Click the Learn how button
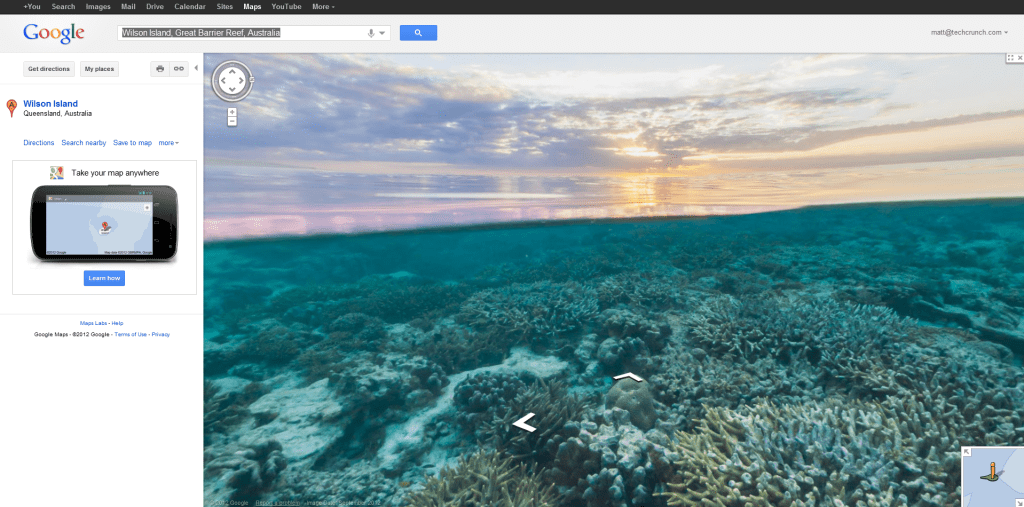1024x507 pixels. point(104,278)
